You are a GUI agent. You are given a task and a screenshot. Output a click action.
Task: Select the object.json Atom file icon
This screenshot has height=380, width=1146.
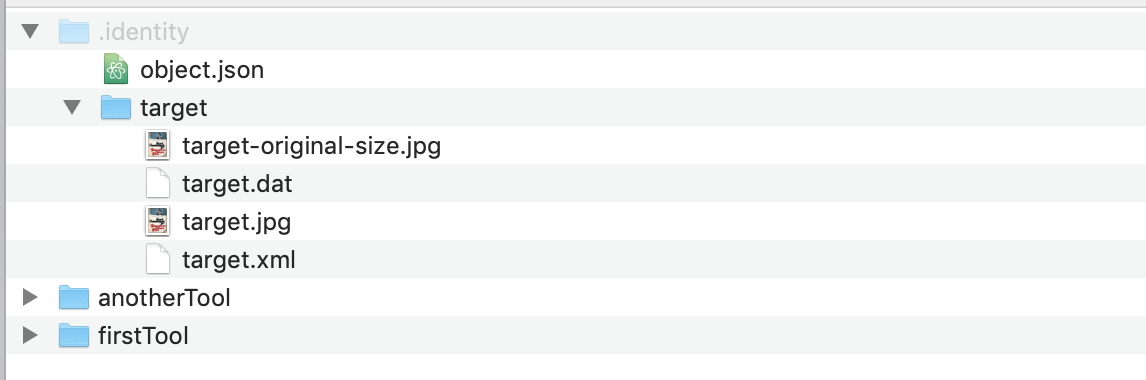pyautogui.click(x=115, y=69)
